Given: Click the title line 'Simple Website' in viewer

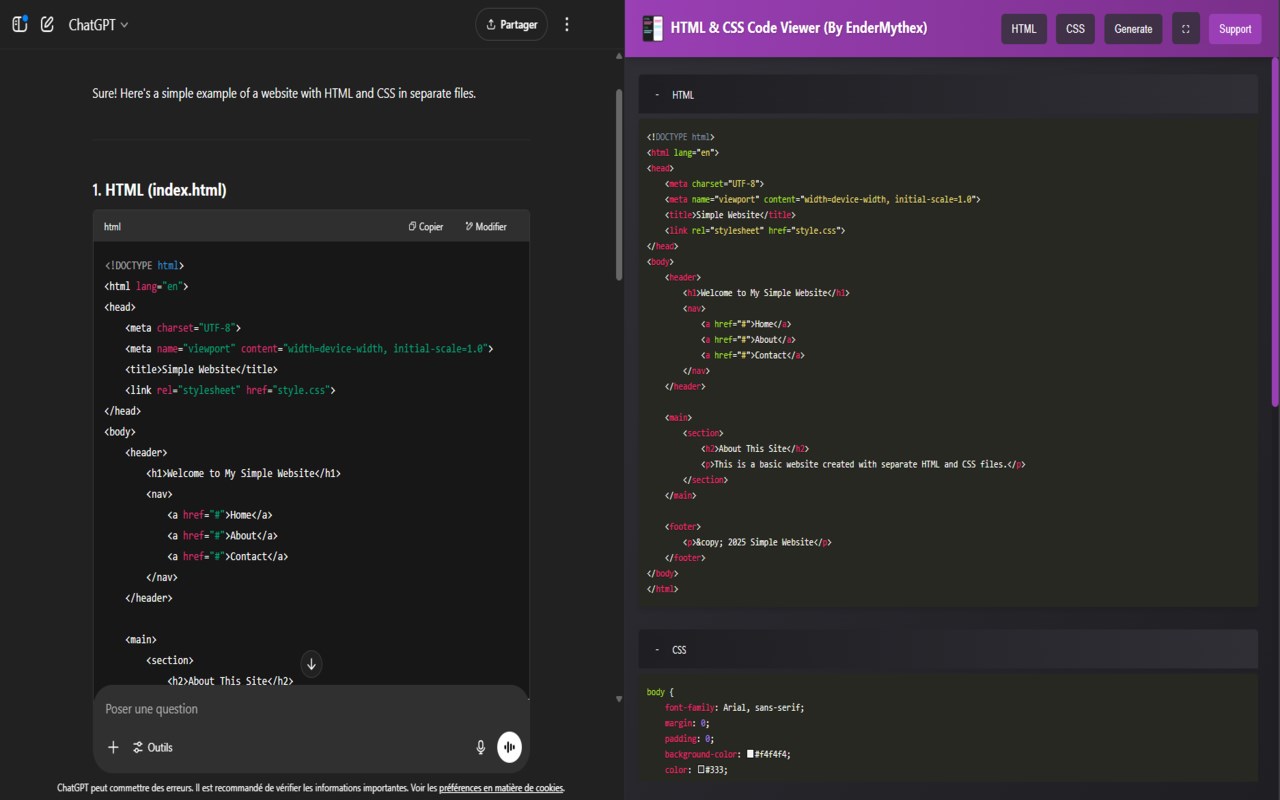Looking at the screenshot, I should point(730,215).
